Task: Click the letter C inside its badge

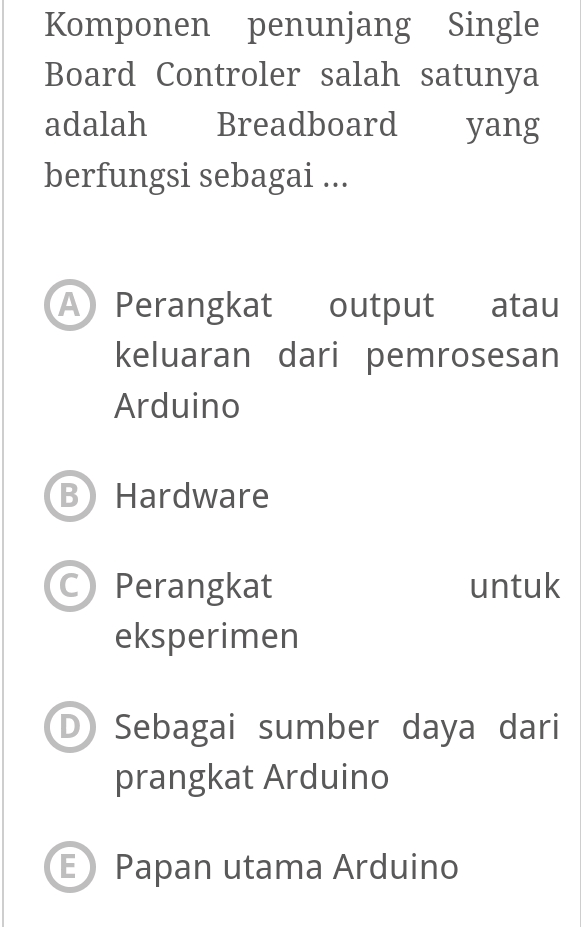Action: point(69,586)
